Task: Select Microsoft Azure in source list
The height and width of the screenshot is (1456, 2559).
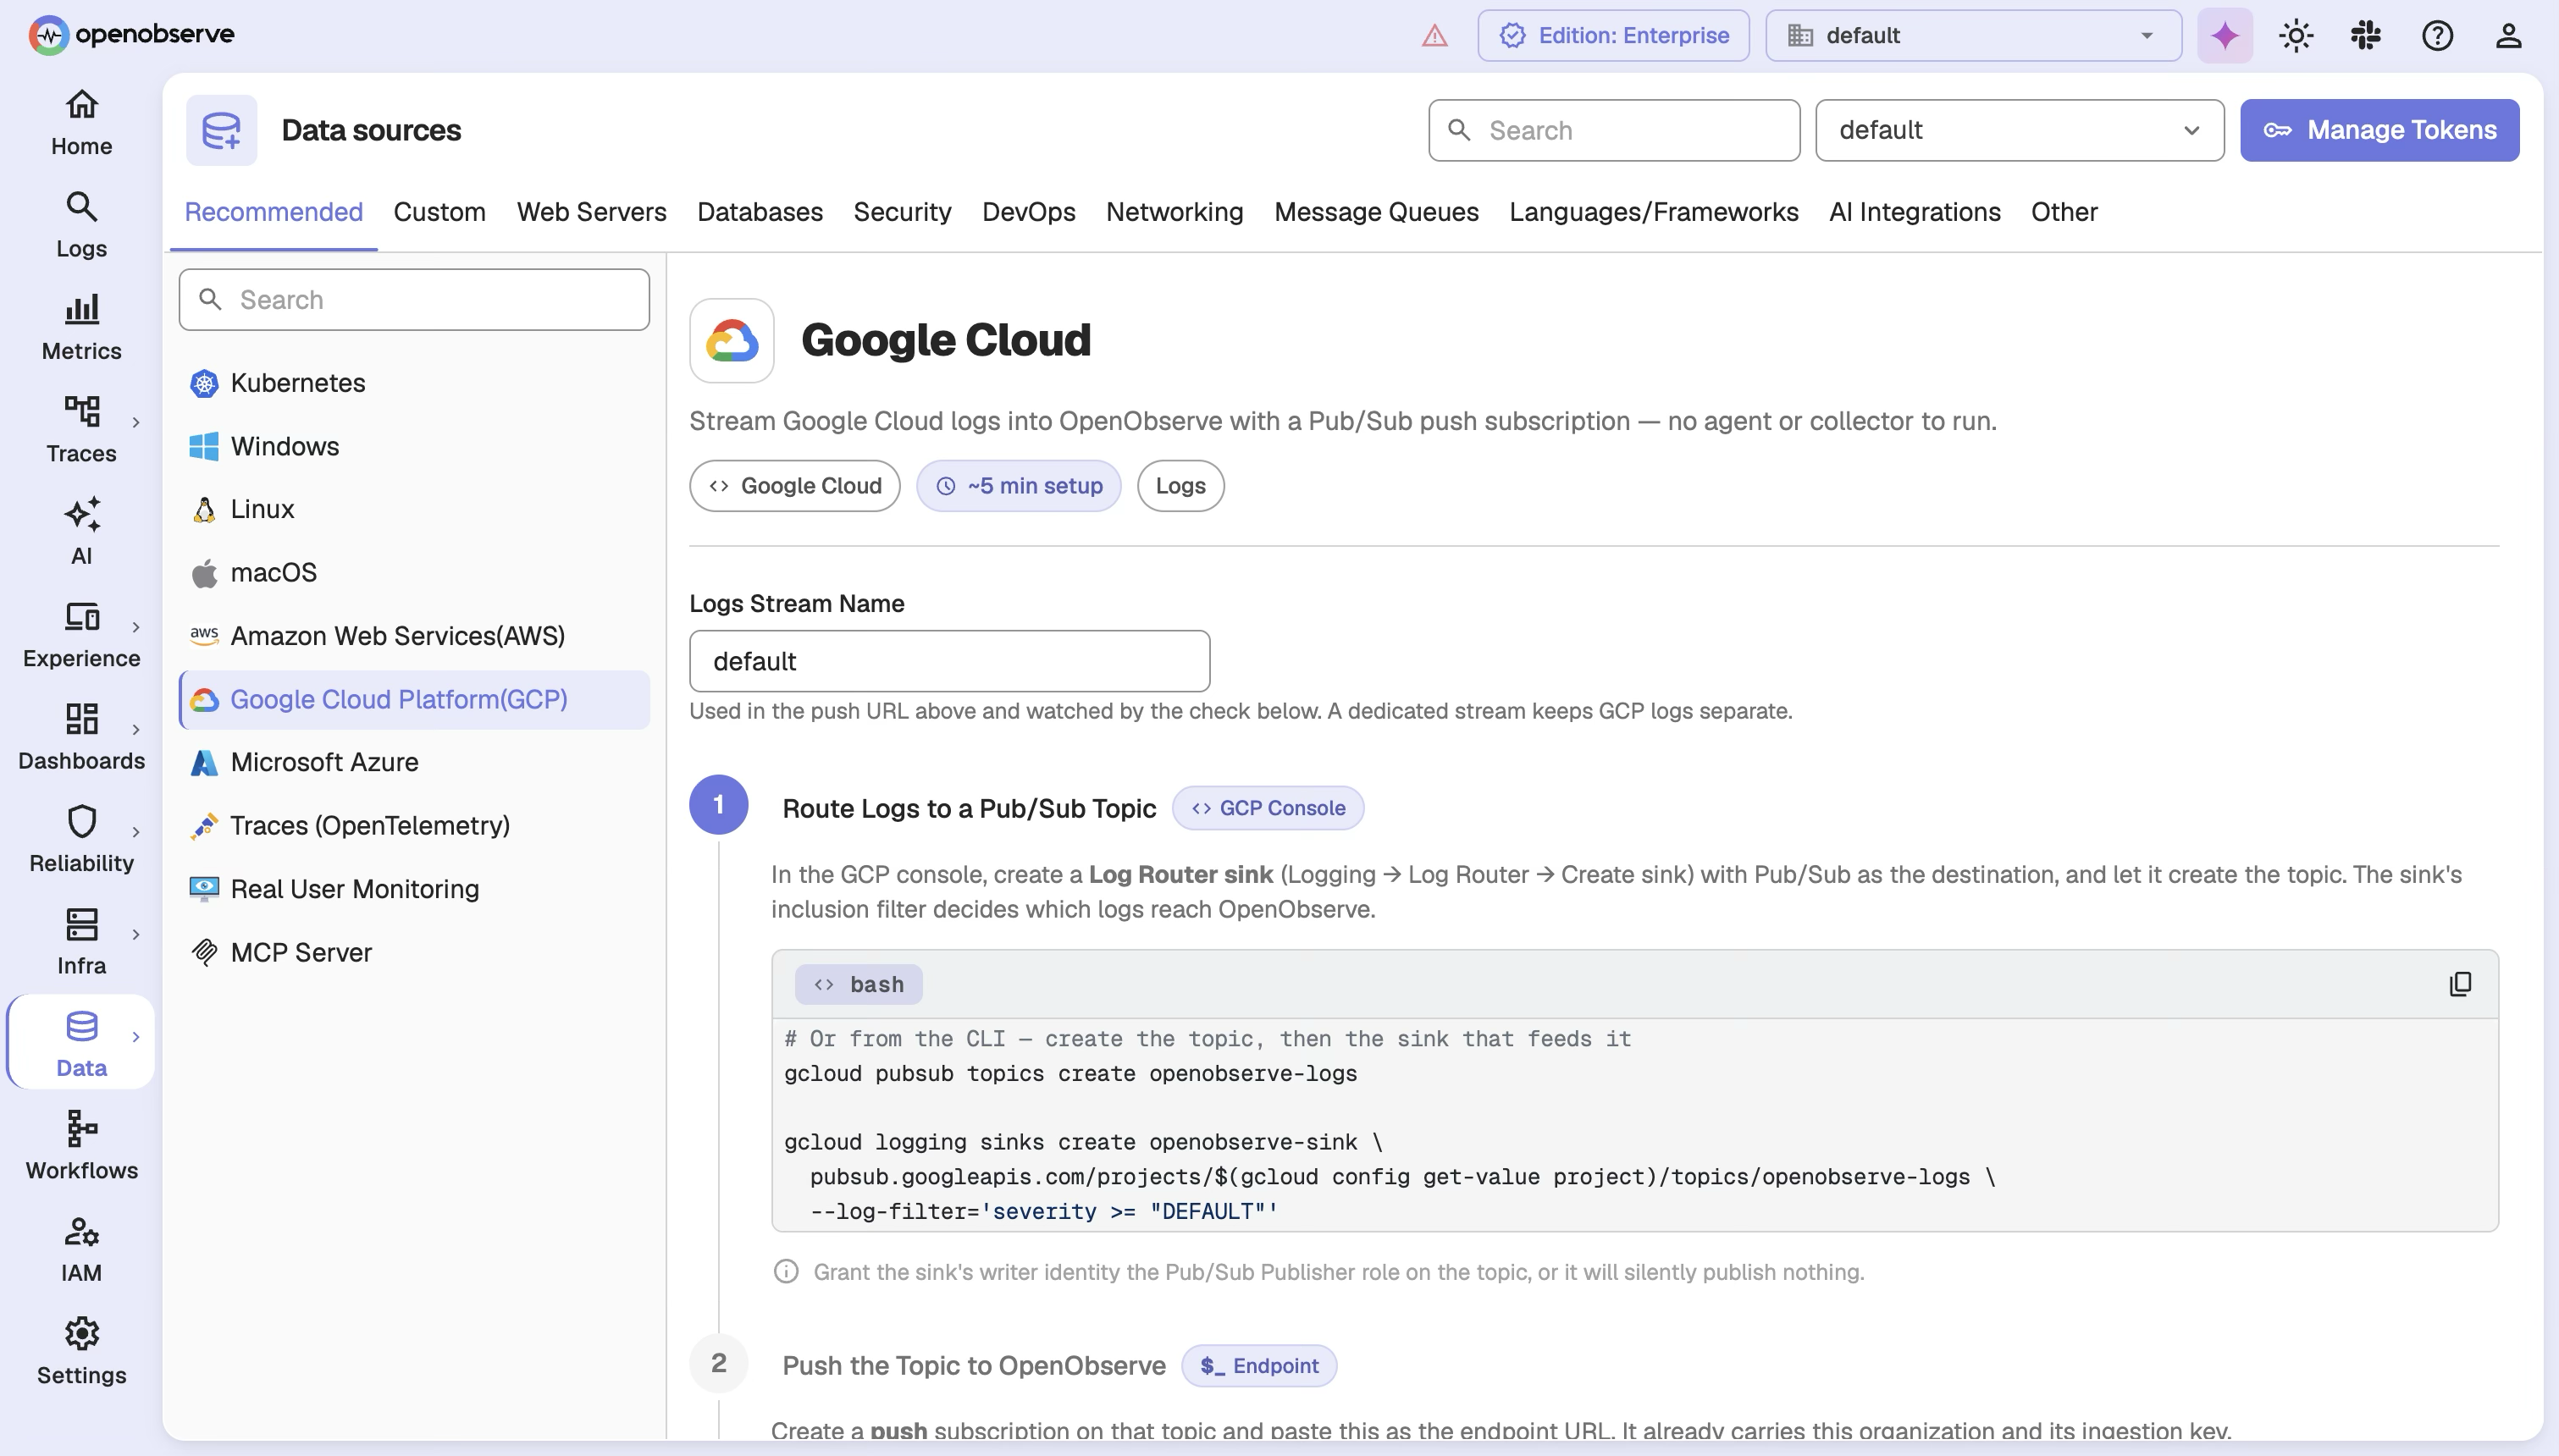Action: click(x=414, y=762)
